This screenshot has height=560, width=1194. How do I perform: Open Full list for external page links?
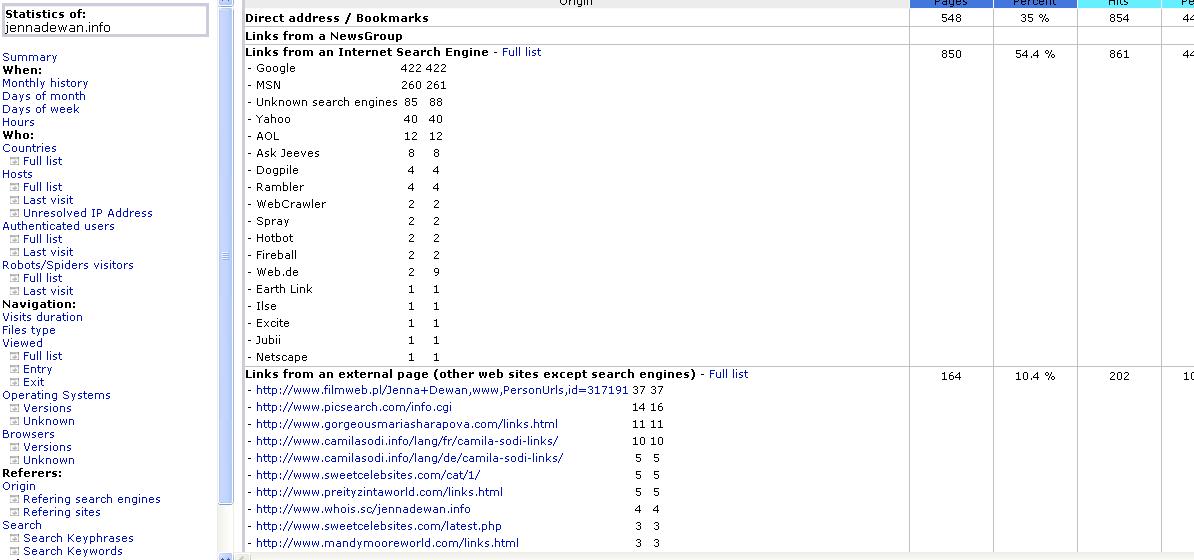coord(728,374)
